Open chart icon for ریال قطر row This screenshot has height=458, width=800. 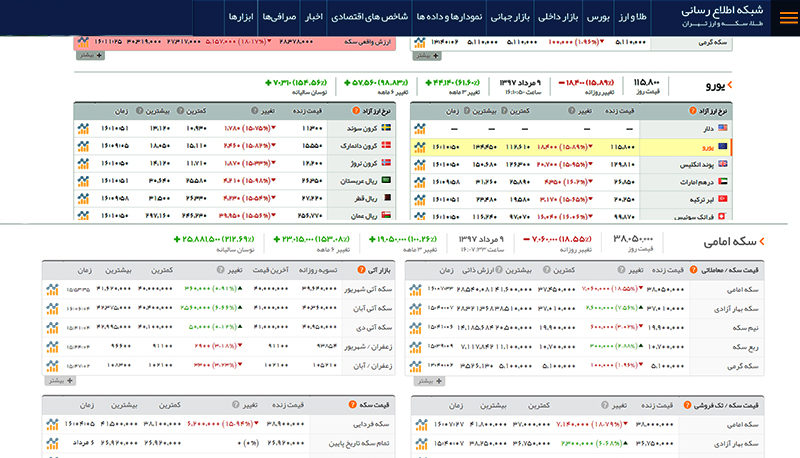[83, 198]
